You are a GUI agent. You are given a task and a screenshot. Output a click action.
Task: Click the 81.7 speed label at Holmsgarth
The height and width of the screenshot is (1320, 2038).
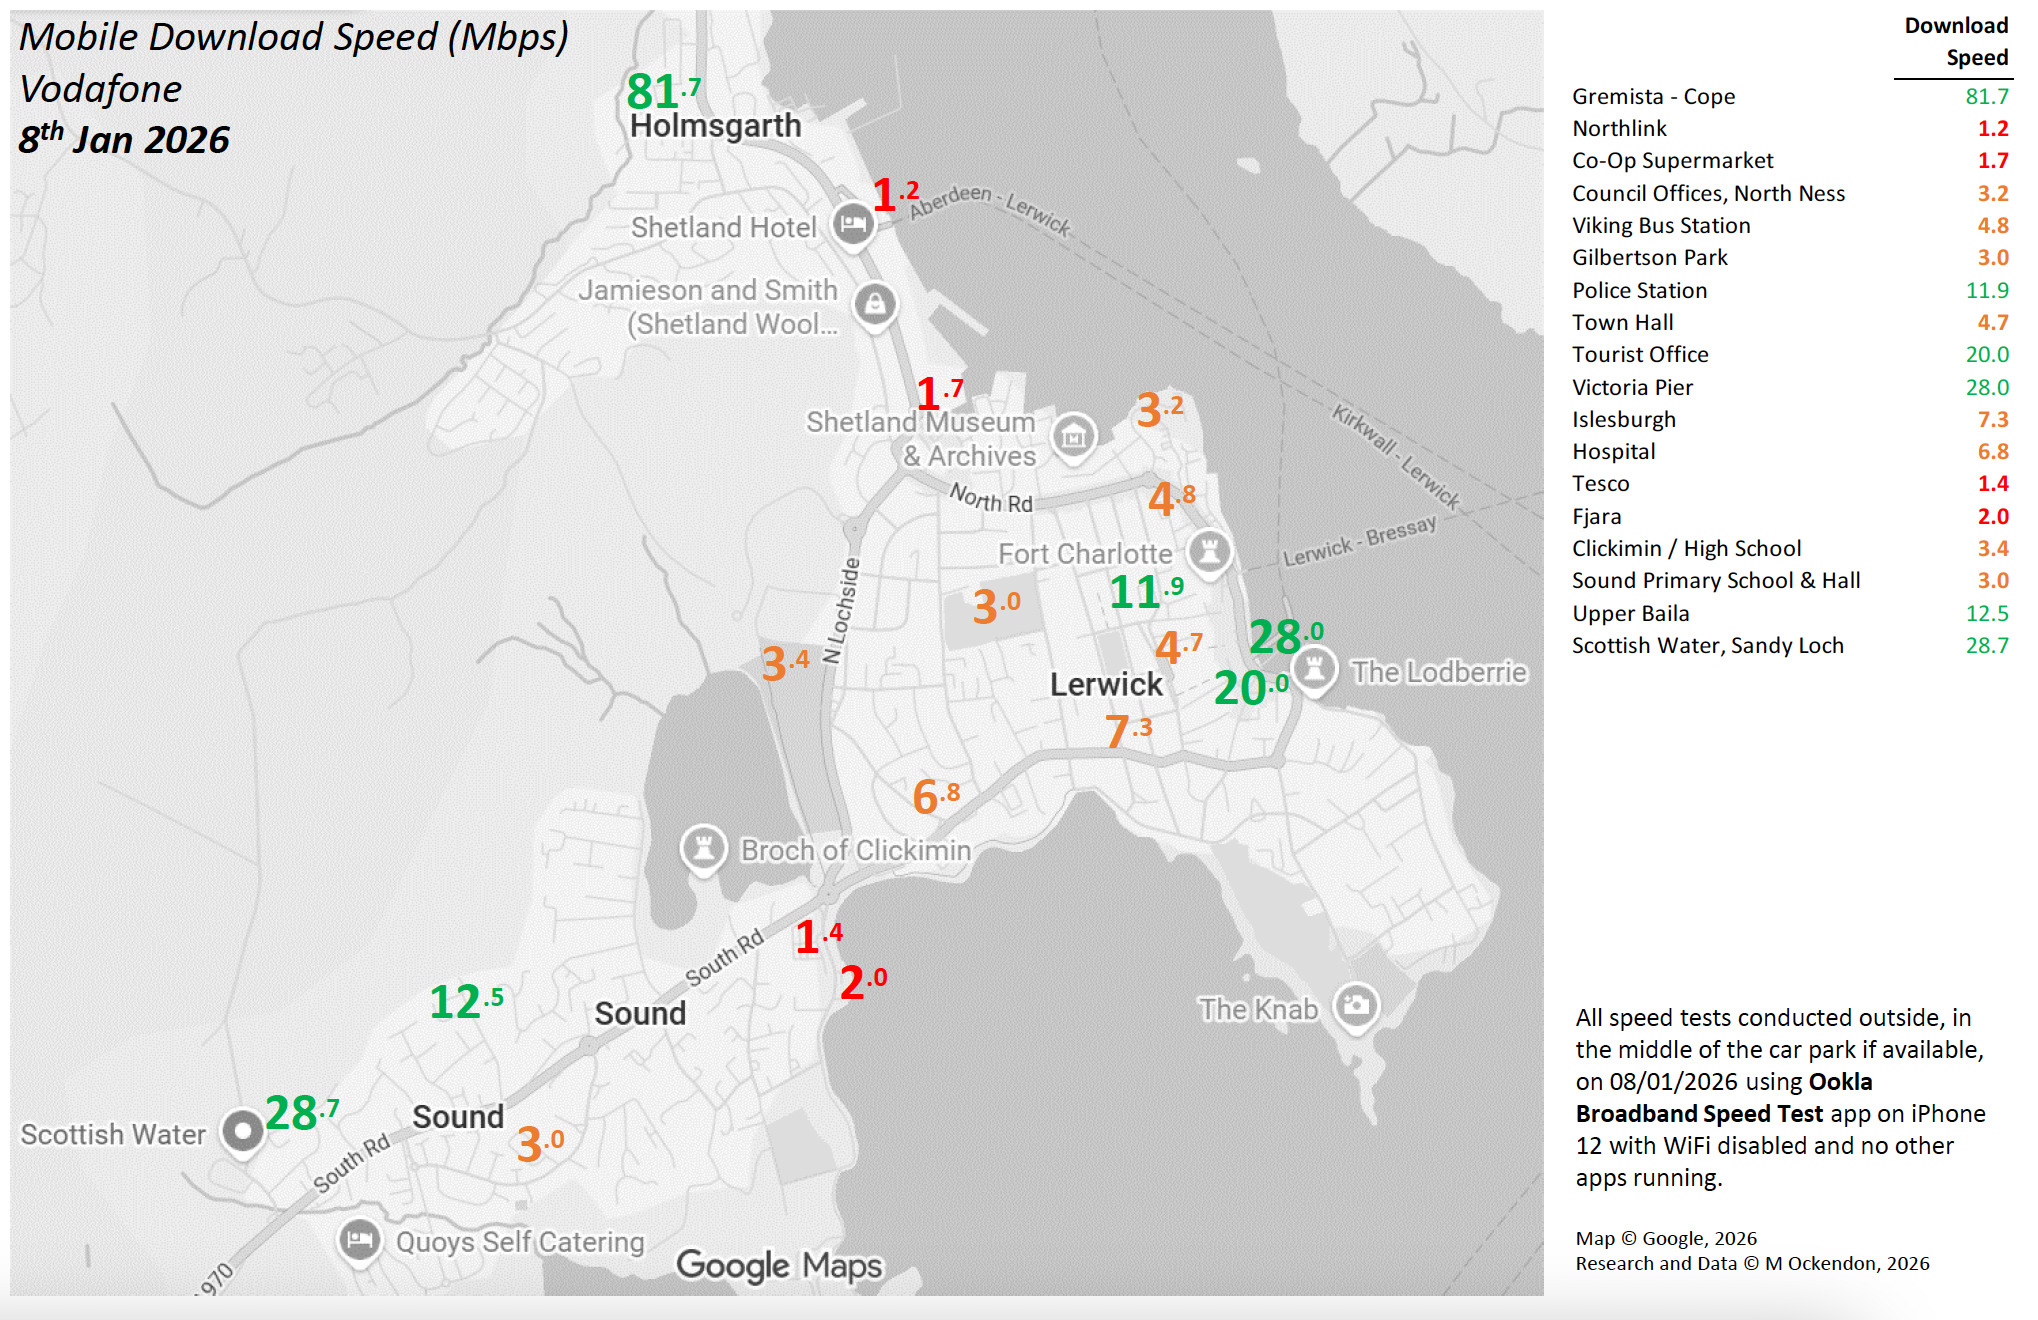[x=662, y=91]
